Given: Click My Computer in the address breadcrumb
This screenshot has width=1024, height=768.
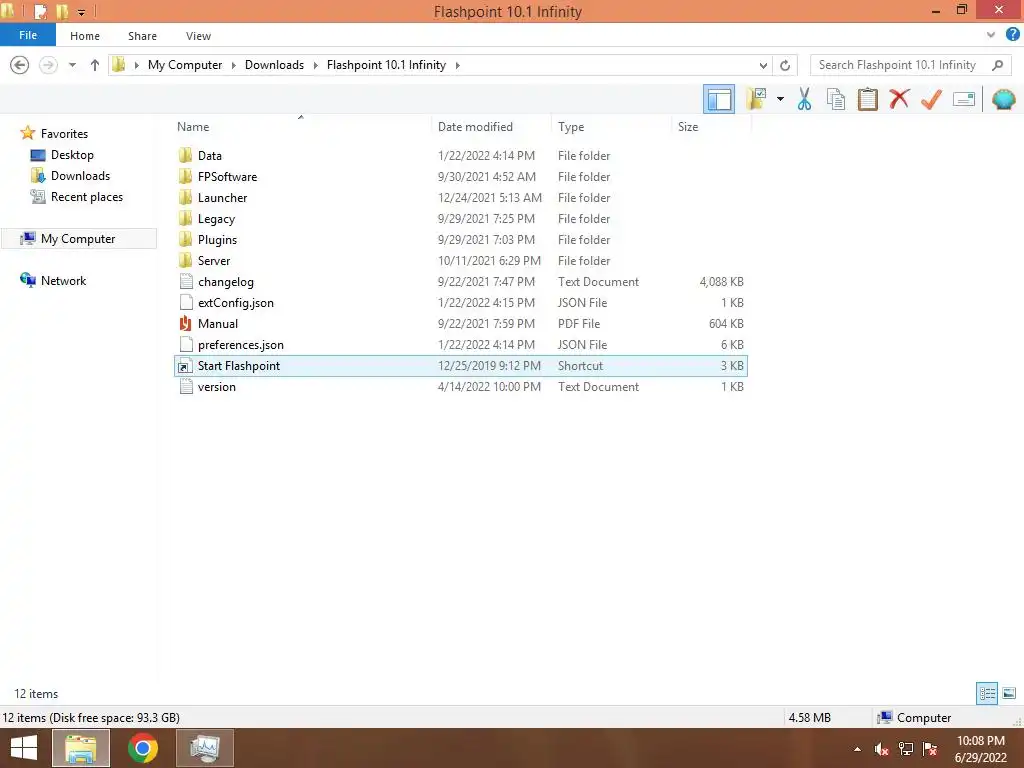Looking at the screenshot, I should [185, 65].
